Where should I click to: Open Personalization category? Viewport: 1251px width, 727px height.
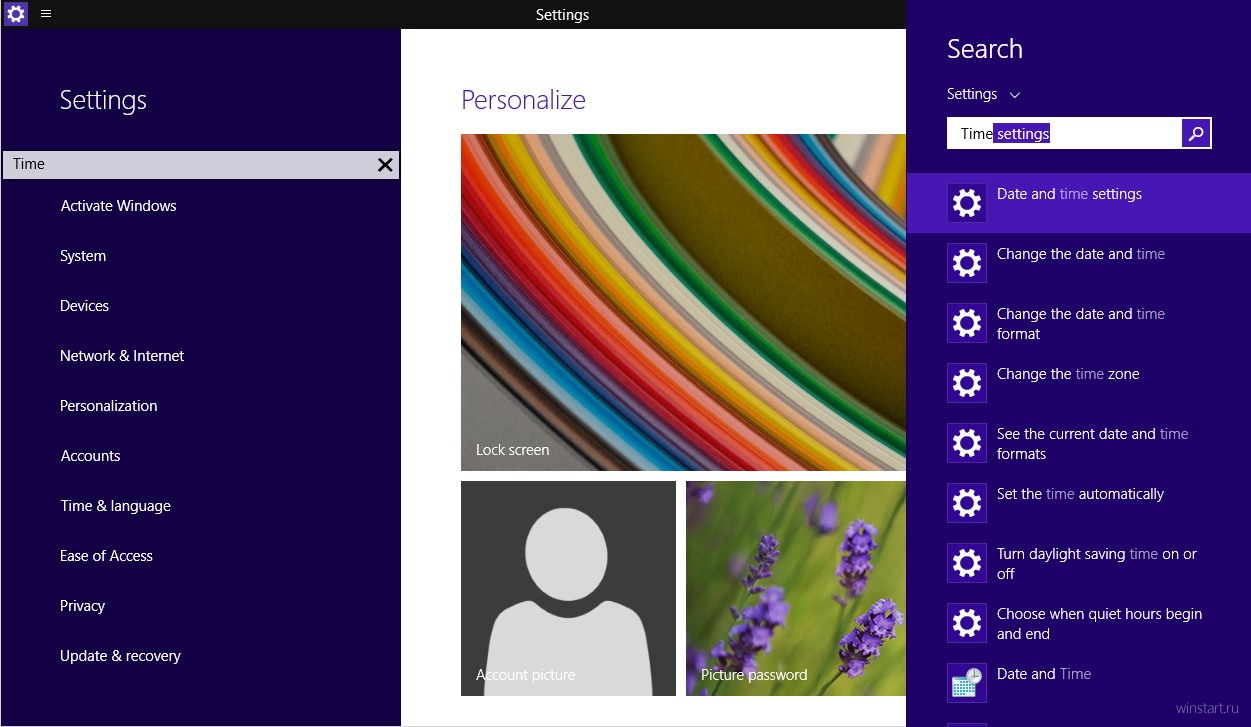109,406
